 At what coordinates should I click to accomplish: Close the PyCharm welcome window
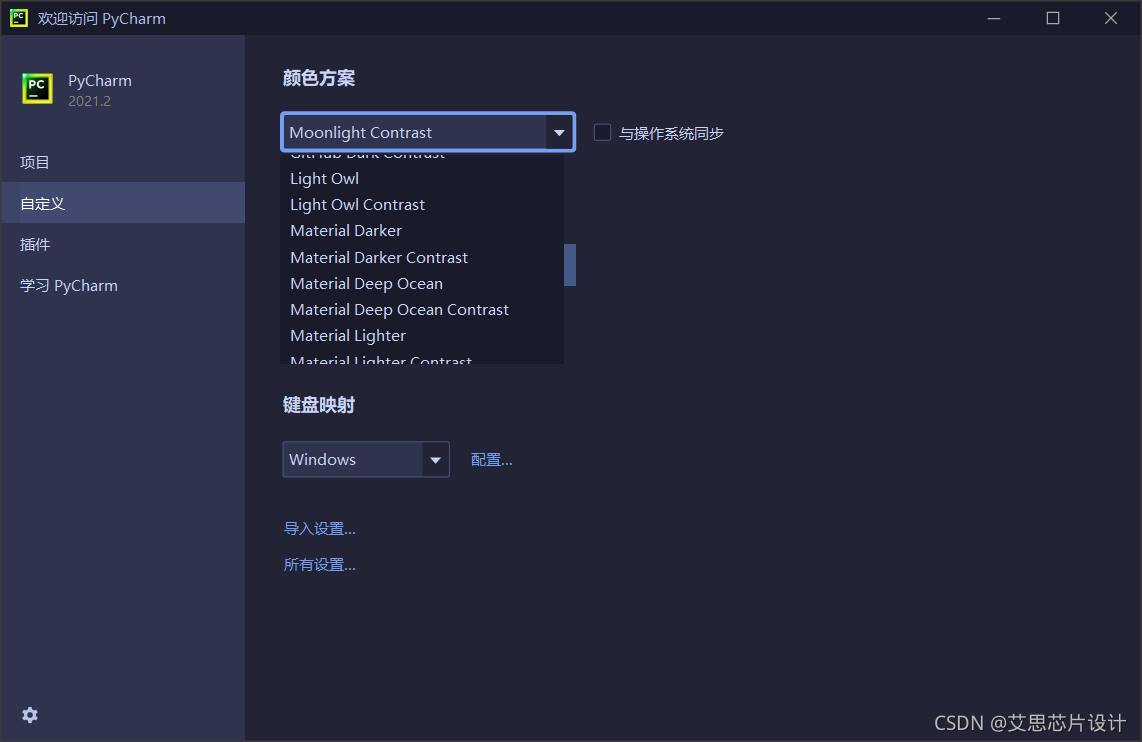tap(1111, 17)
